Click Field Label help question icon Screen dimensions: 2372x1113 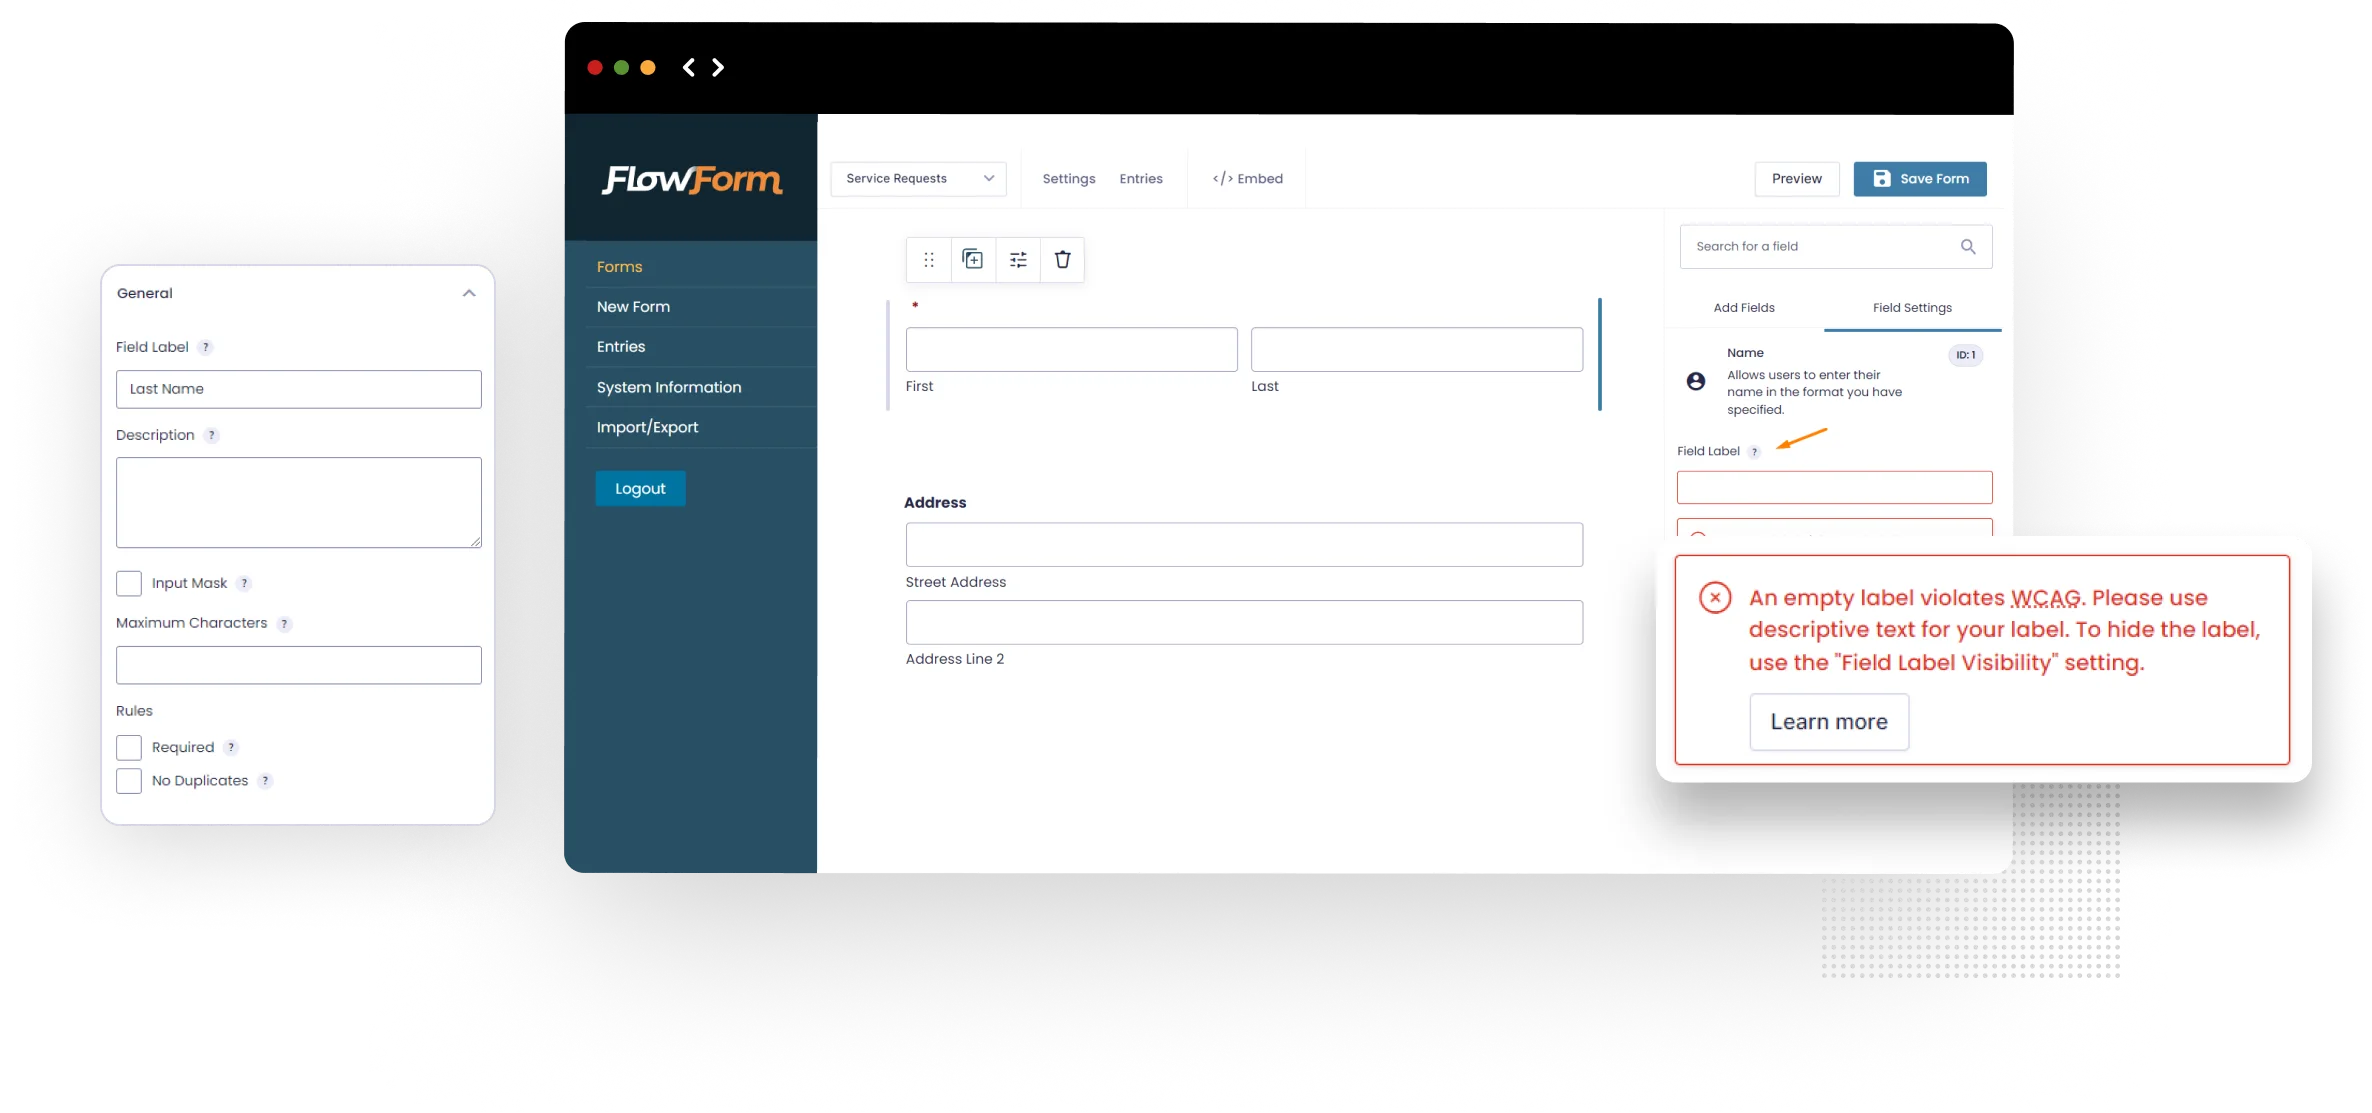click(206, 348)
